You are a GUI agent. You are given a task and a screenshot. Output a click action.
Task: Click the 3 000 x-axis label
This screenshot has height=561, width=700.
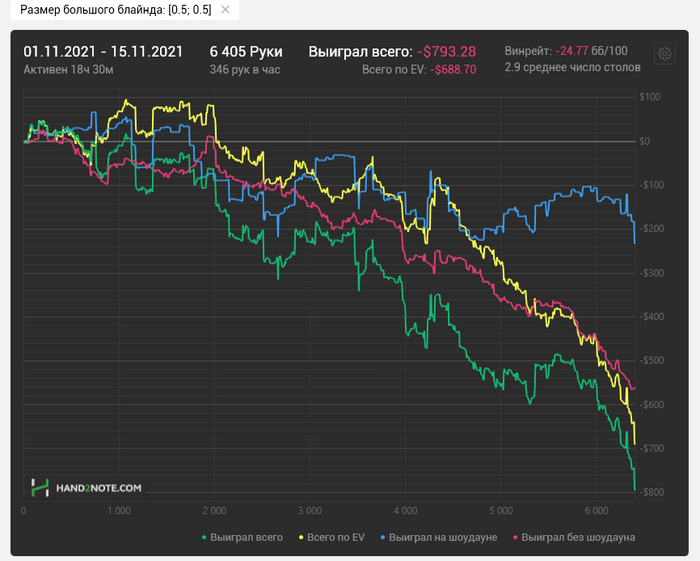pos(310,511)
